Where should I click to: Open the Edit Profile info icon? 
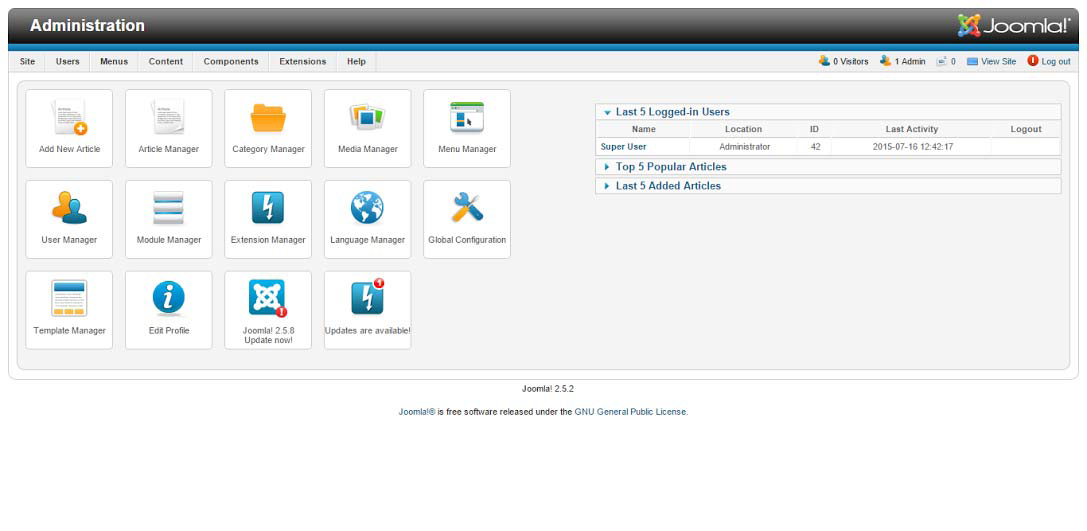[x=168, y=298]
